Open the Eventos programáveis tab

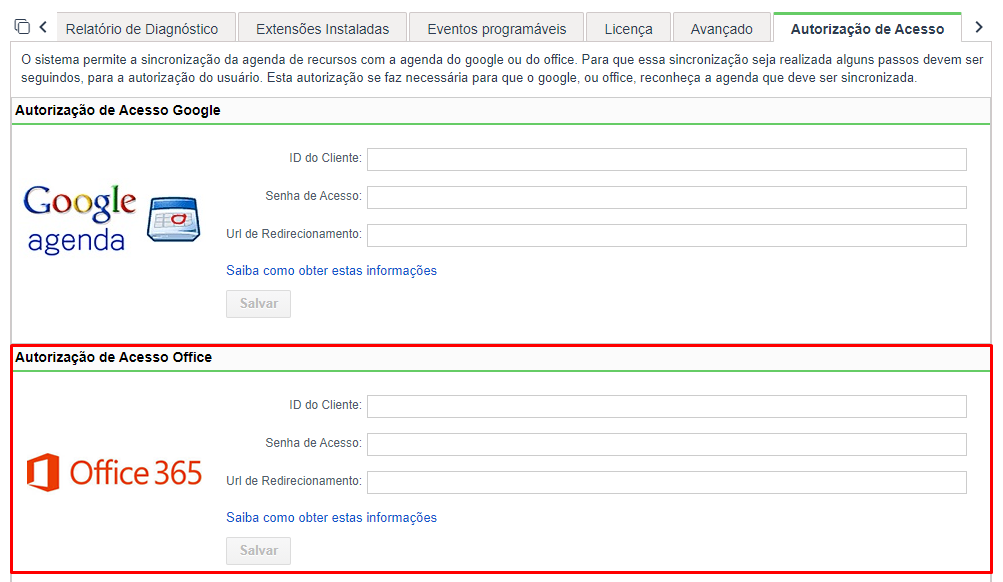click(496, 29)
